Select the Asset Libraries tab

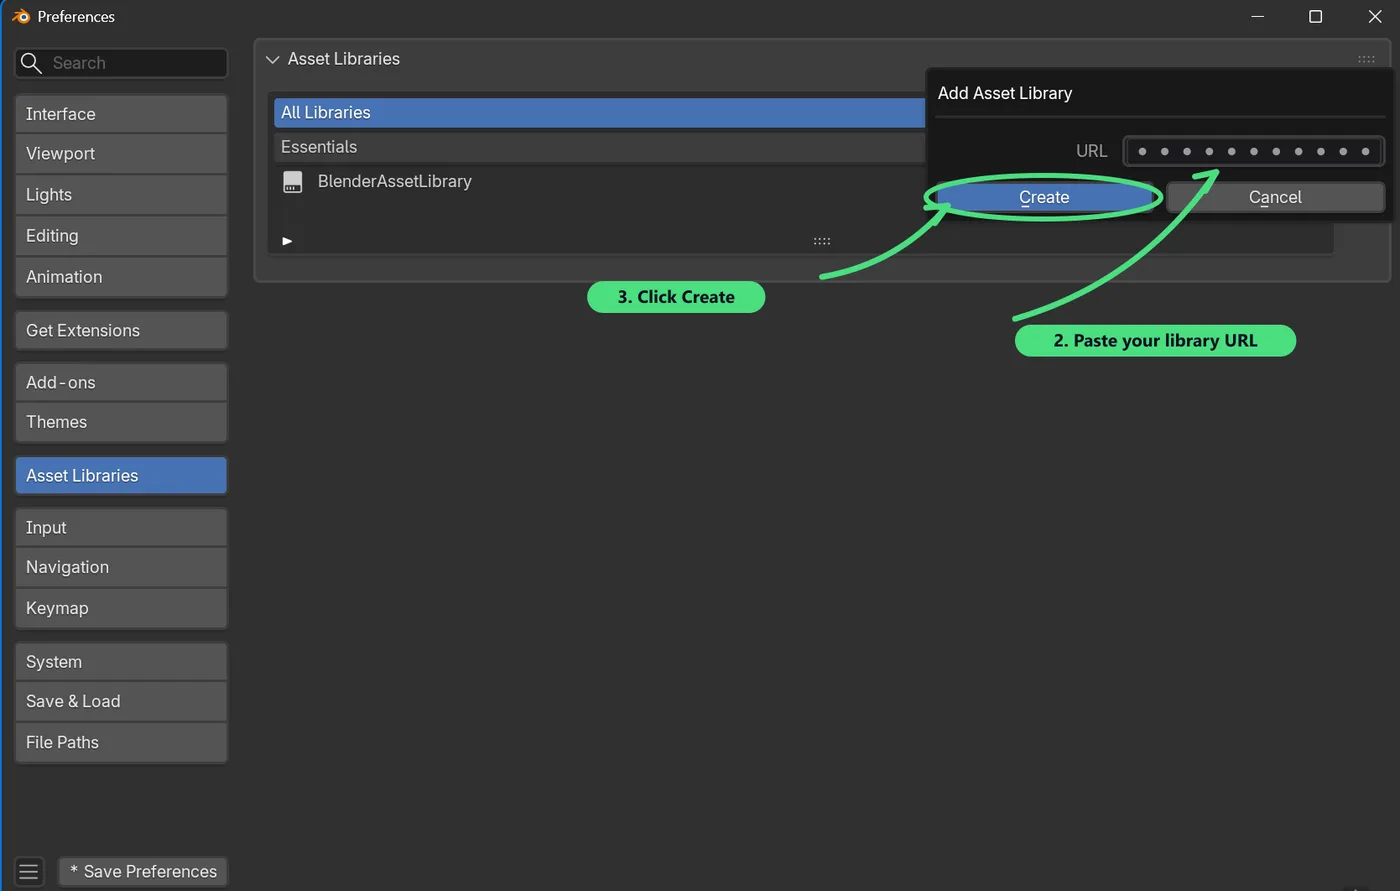click(x=121, y=475)
